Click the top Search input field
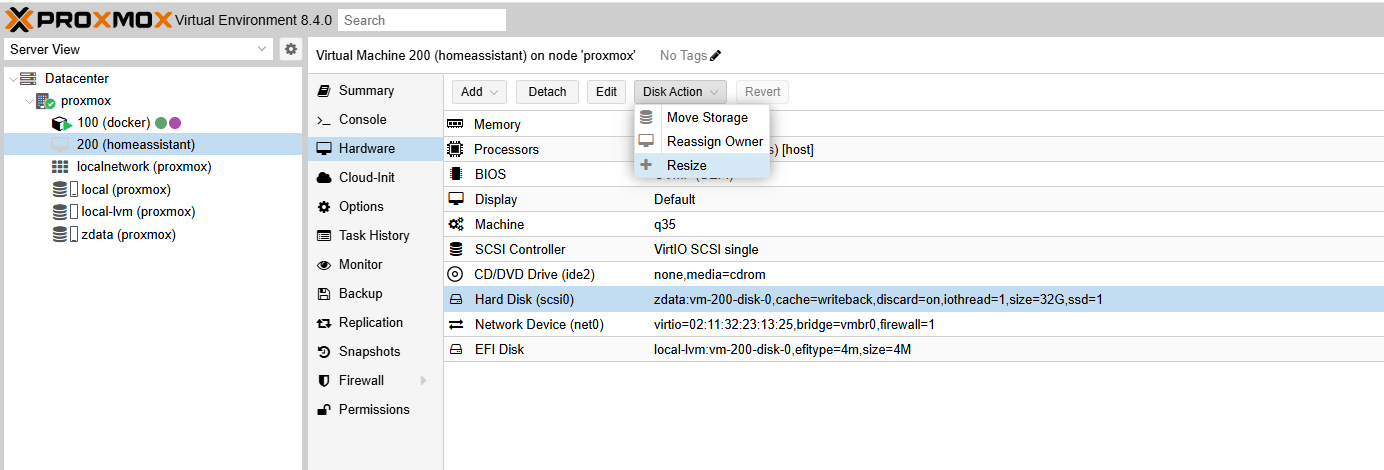 pos(421,20)
